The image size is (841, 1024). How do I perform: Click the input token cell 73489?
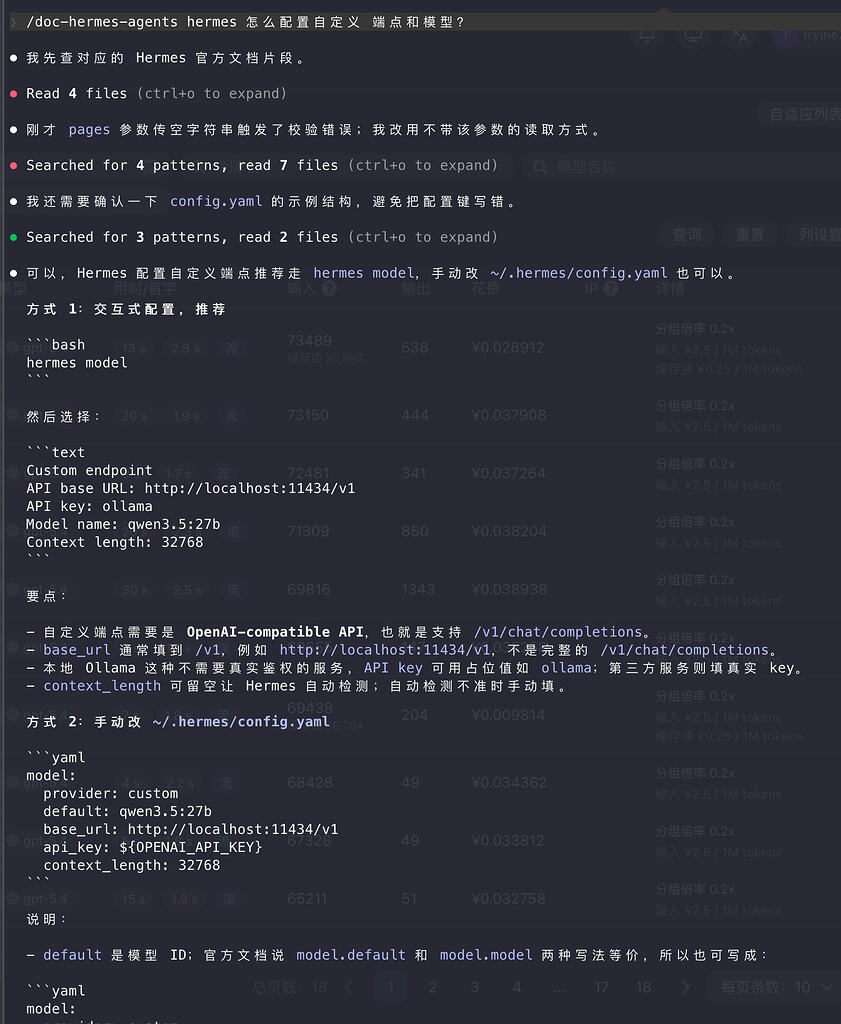tap(309, 340)
